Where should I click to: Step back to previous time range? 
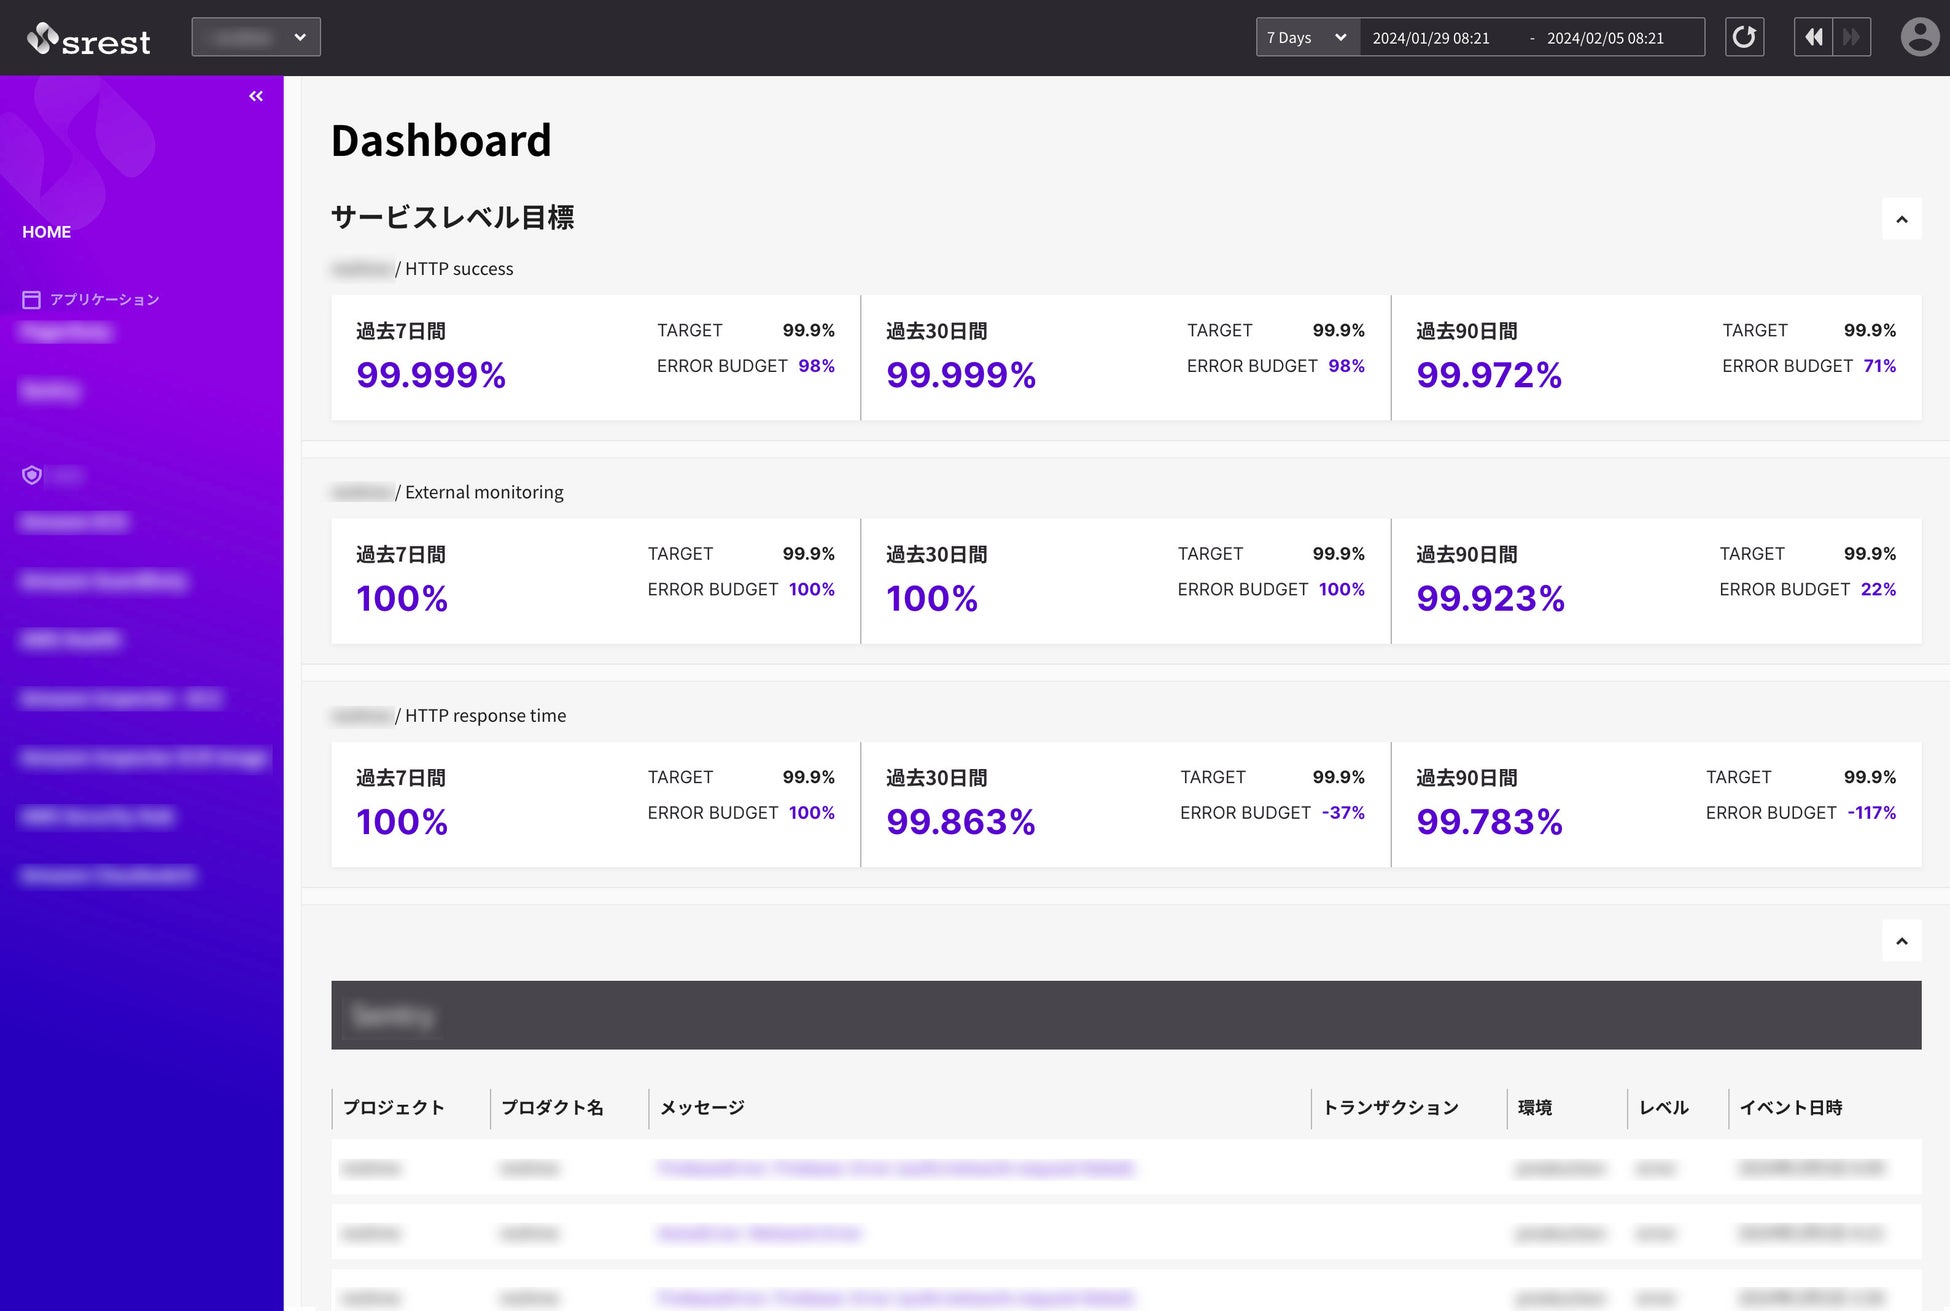point(1813,38)
